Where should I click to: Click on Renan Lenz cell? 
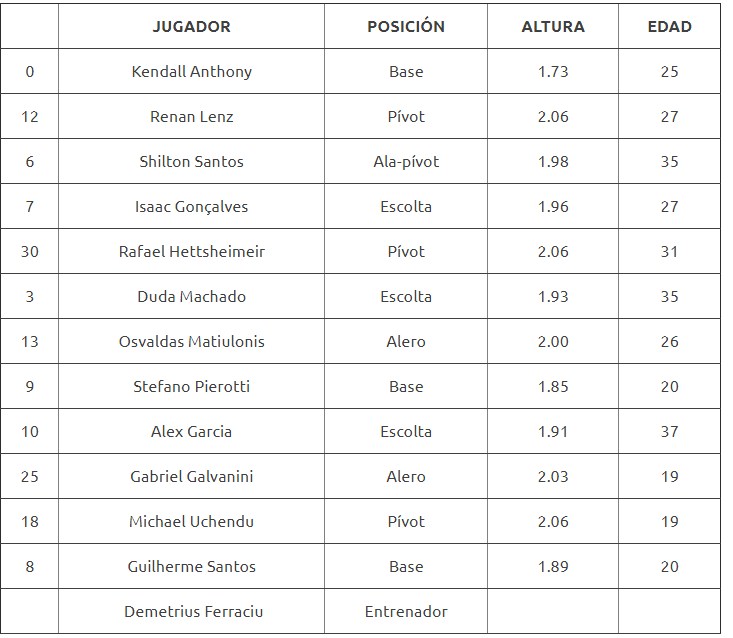192,117
